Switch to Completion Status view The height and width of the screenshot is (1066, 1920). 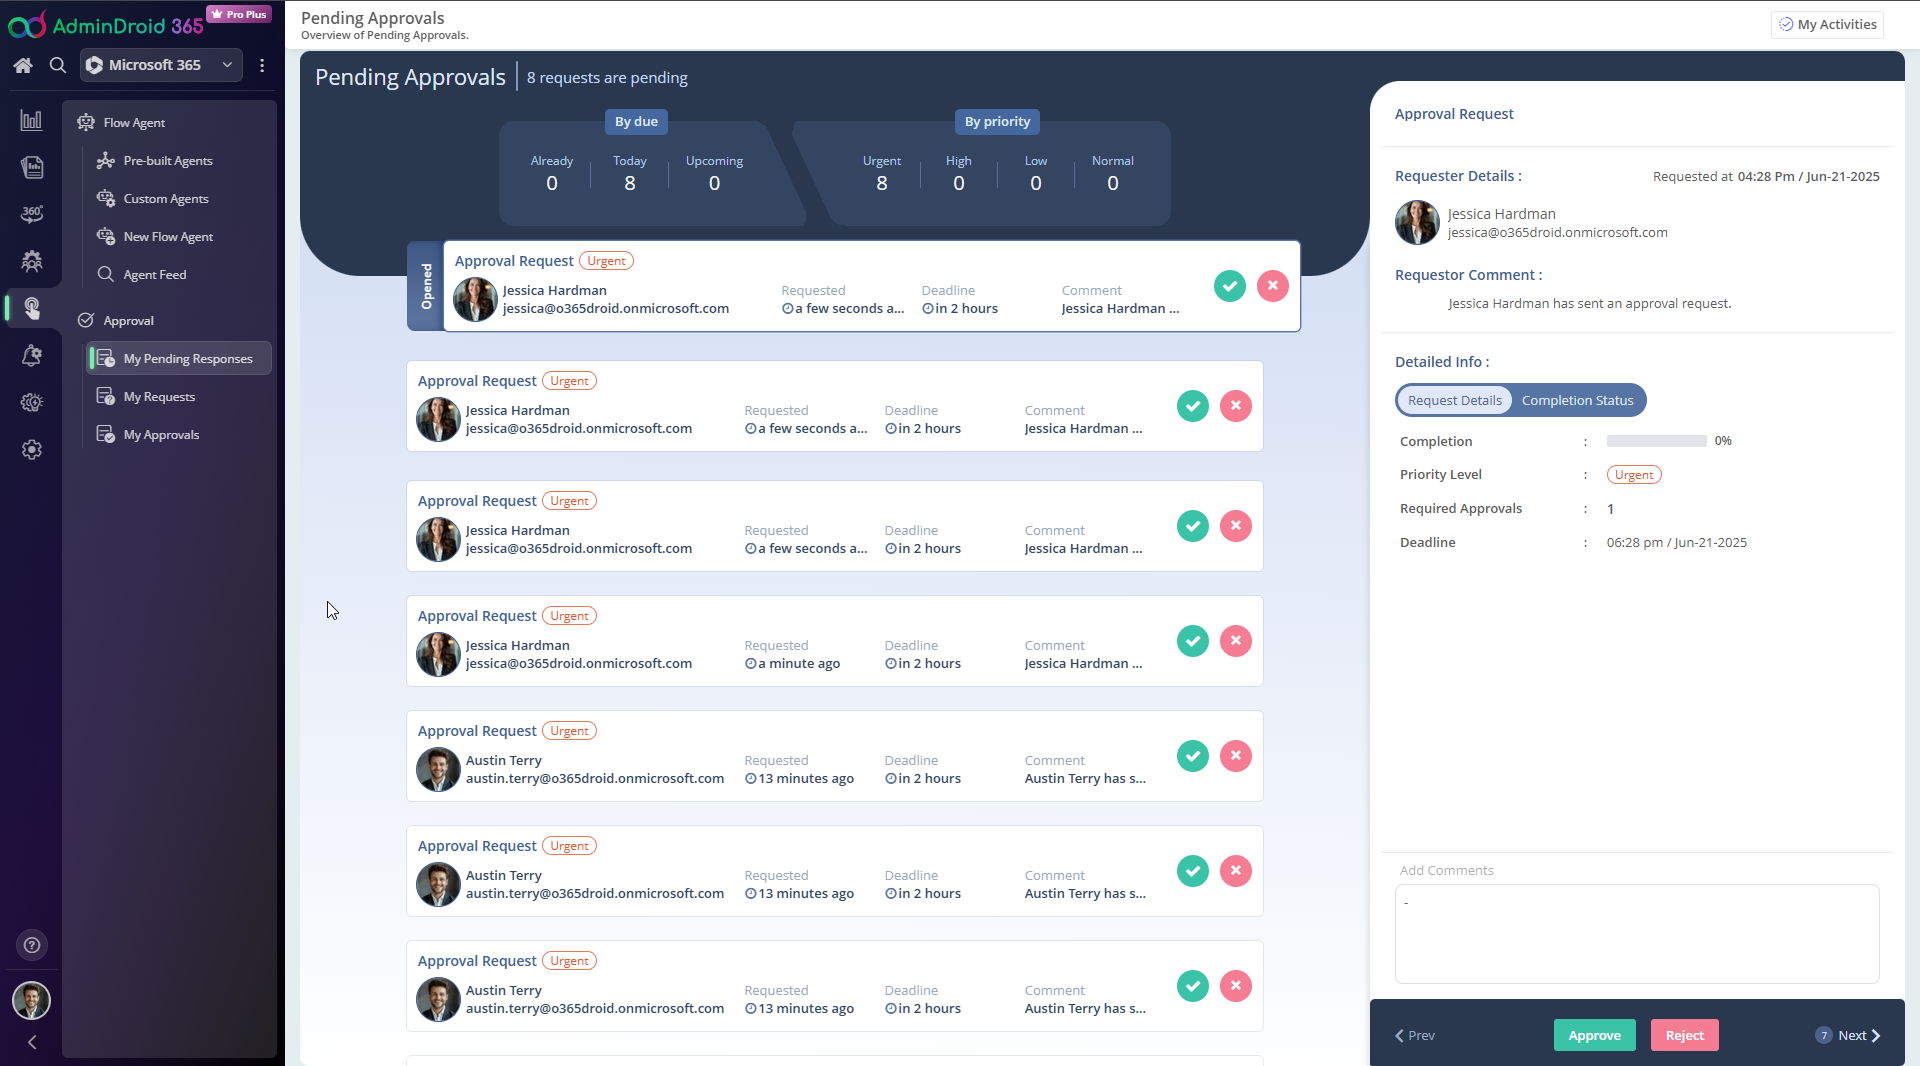point(1577,400)
